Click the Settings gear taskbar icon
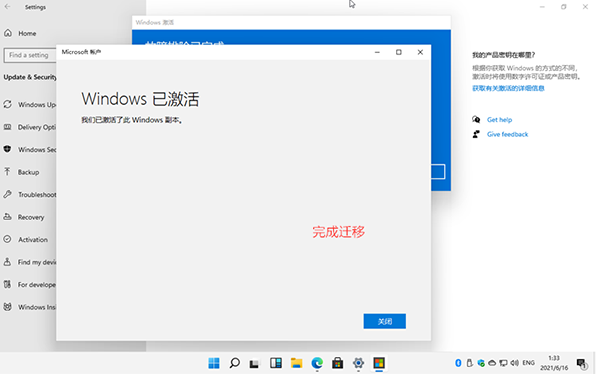The height and width of the screenshot is (378, 596). 358,363
